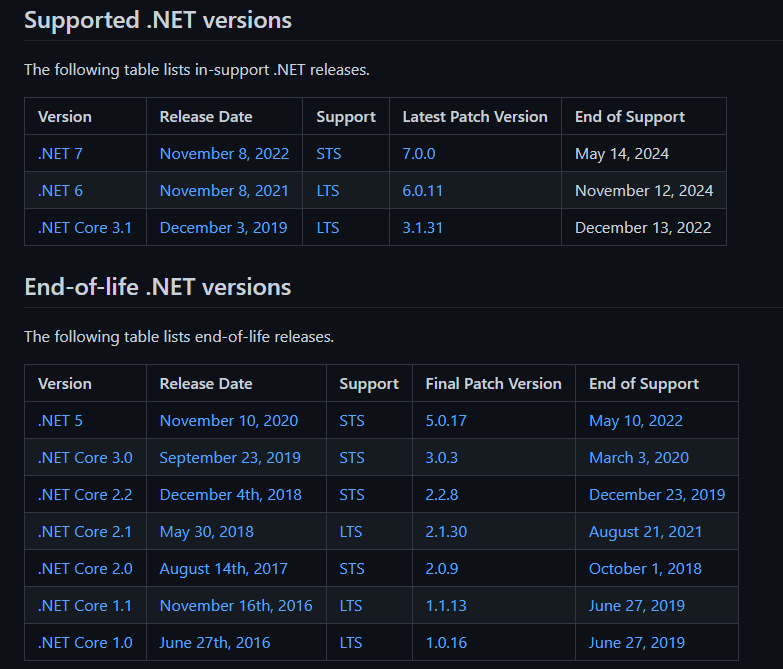Click the in-support .NET releases description text

197,70
